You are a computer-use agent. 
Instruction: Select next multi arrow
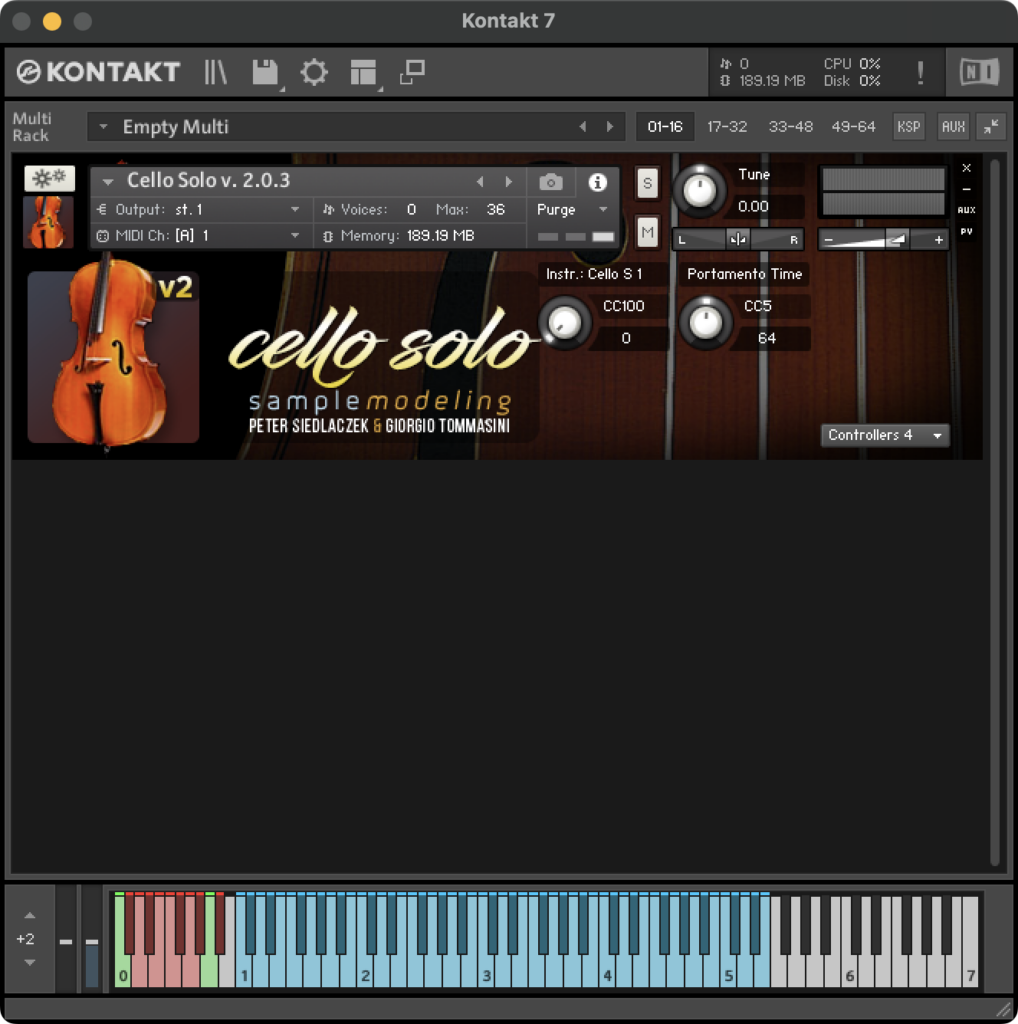tap(610, 127)
